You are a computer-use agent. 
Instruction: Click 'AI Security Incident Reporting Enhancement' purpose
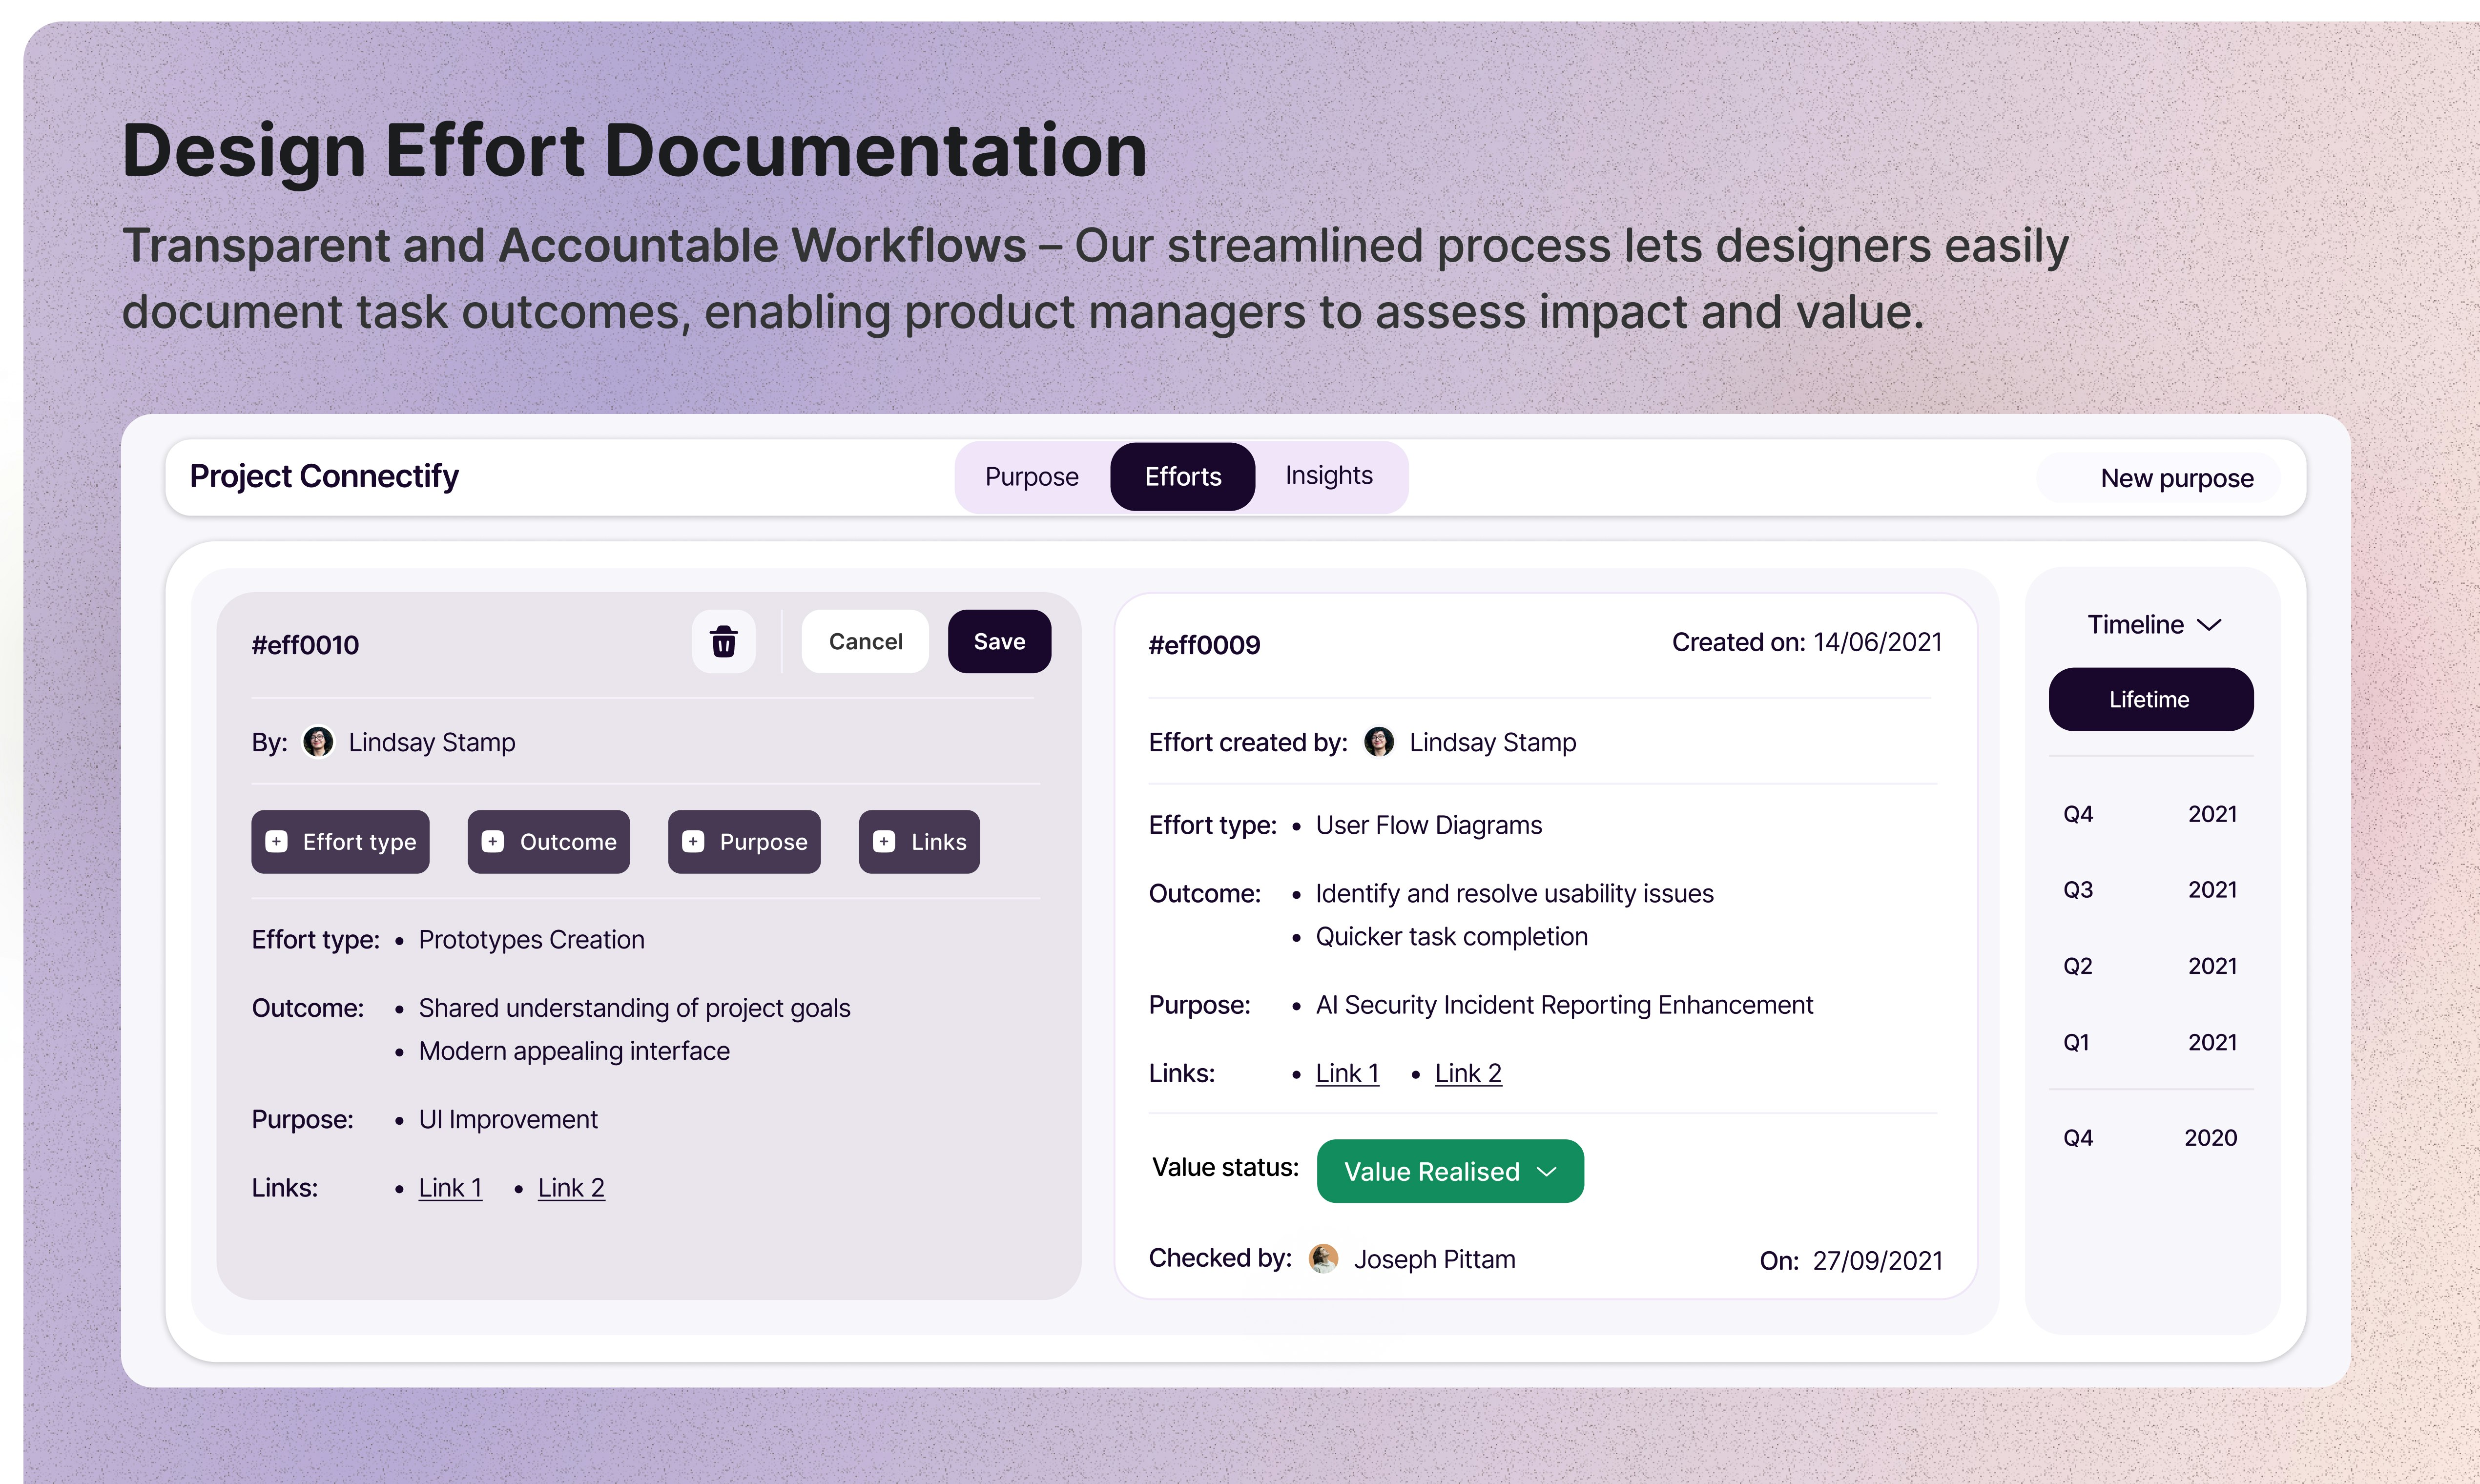pos(1564,1005)
